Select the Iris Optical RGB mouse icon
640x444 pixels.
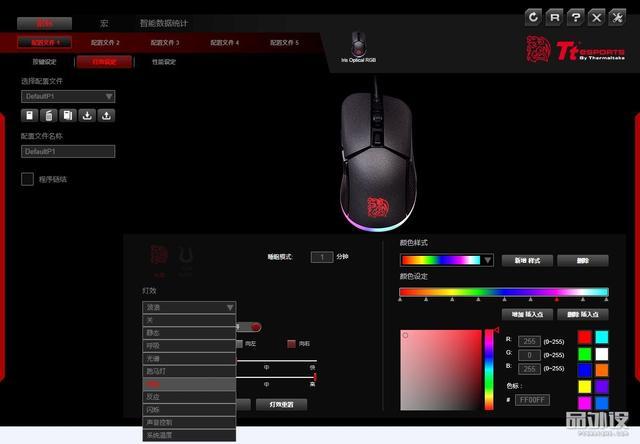click(x=358, y=44)
